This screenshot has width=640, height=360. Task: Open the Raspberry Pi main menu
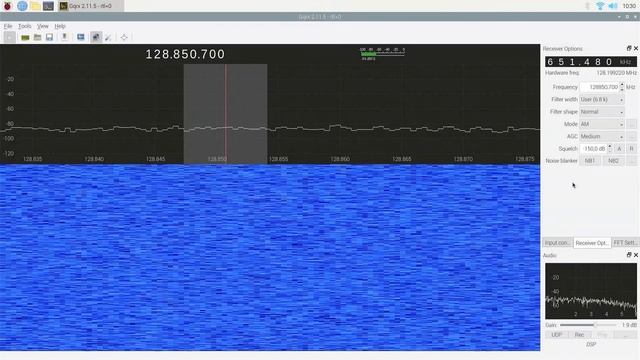[x=7, y=6]
